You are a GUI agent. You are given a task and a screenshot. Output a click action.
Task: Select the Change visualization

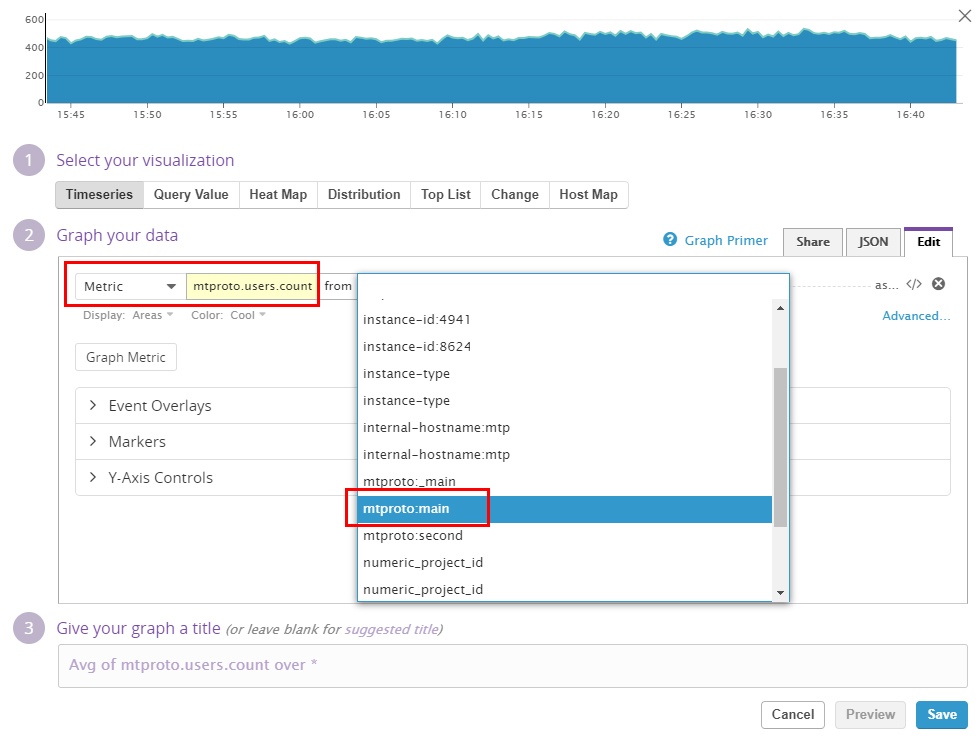pyautogui.click(x=515, y=194)
